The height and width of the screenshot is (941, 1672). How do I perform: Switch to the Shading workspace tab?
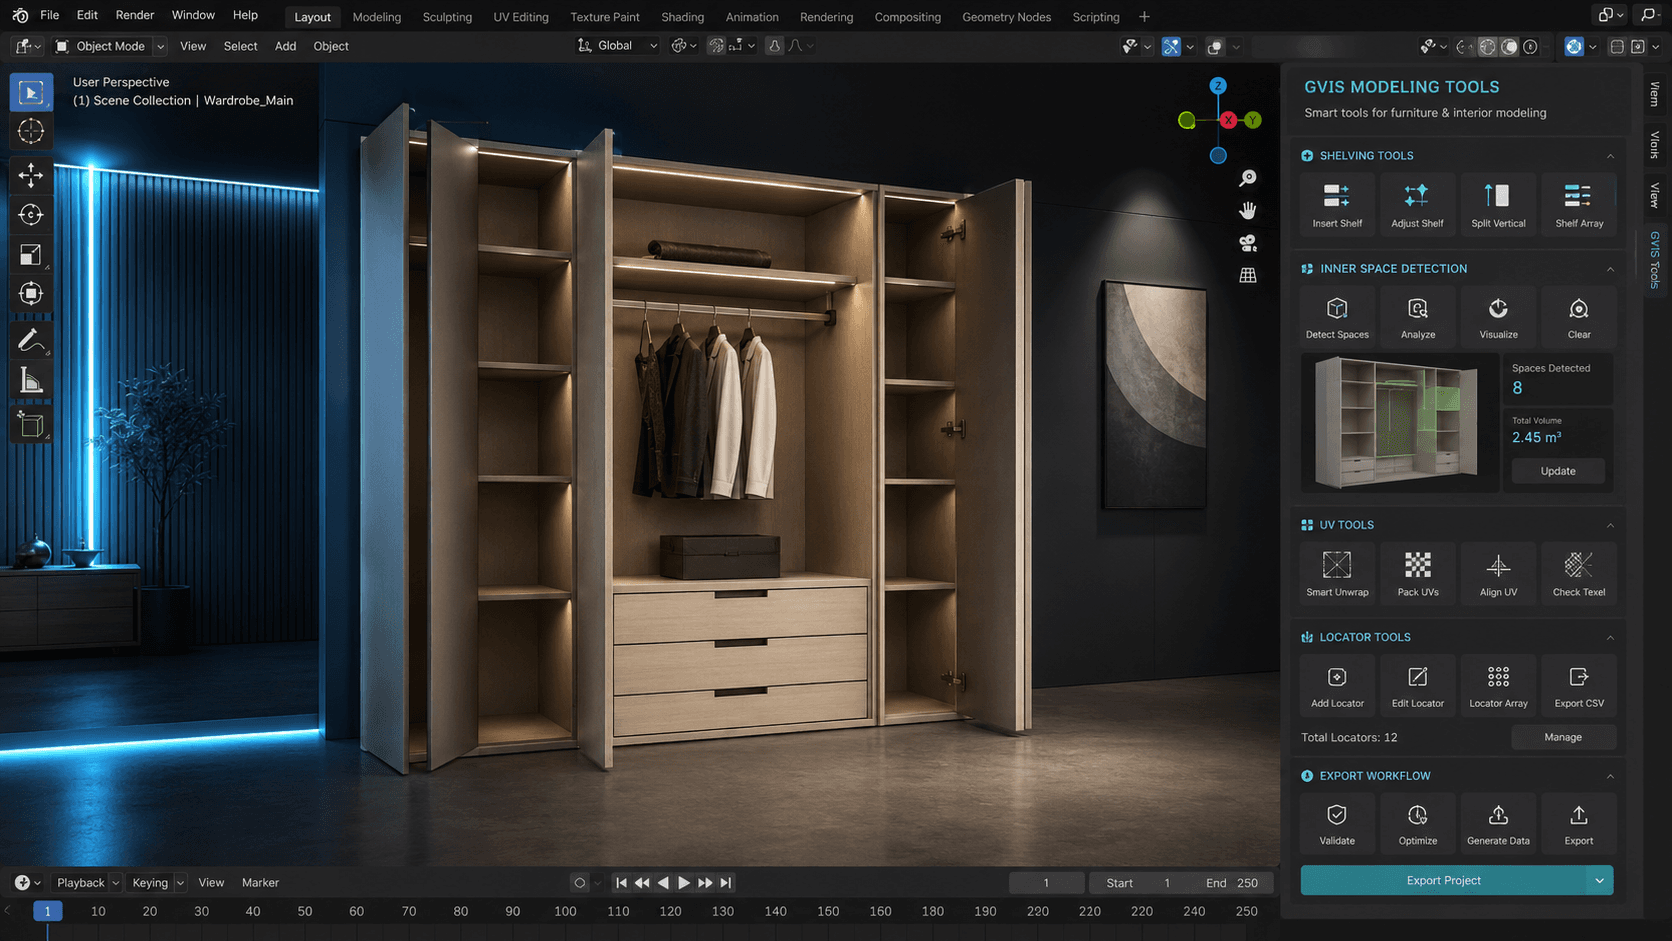tap(682, 17)
